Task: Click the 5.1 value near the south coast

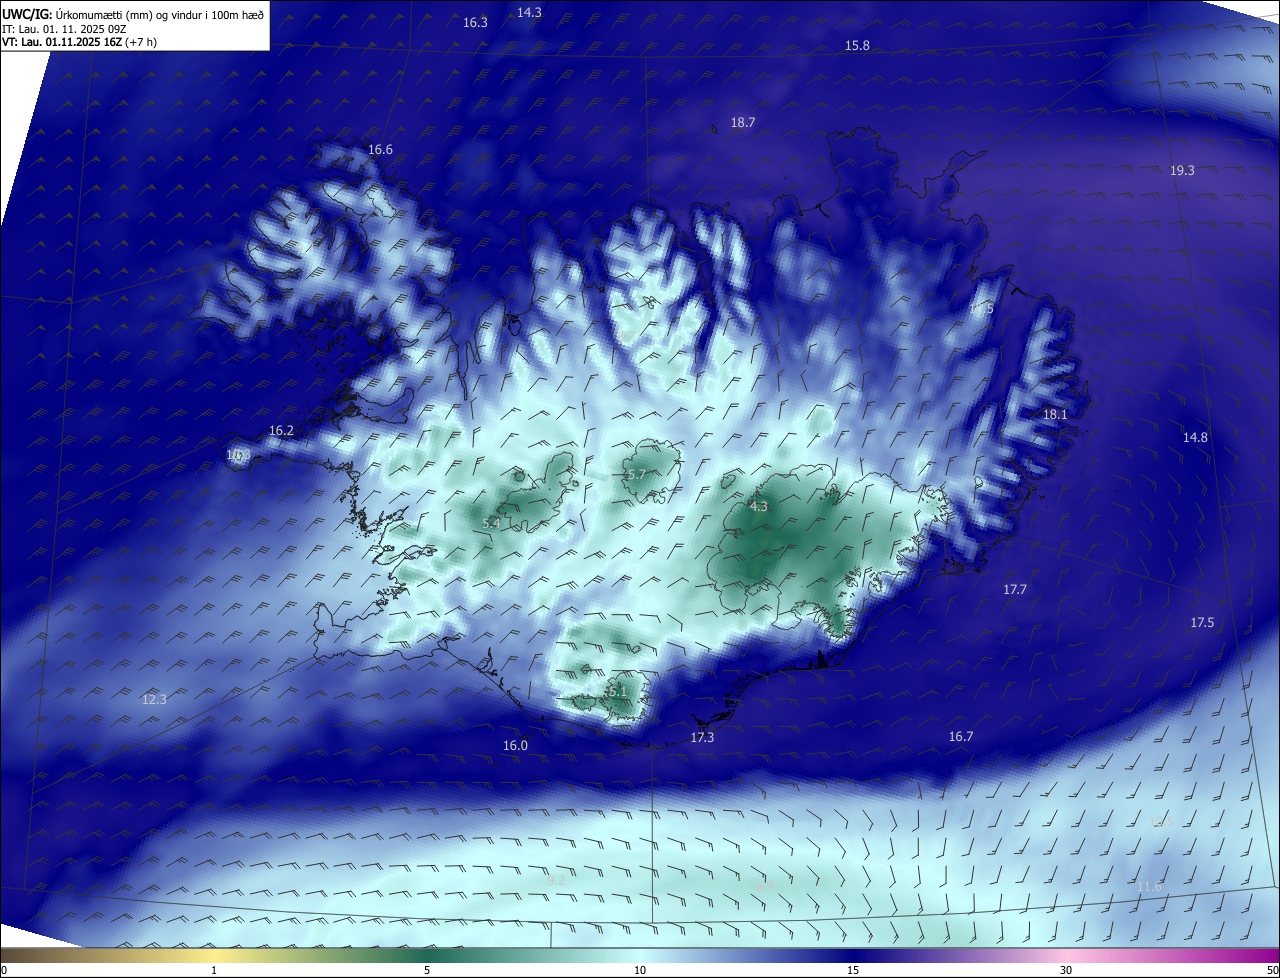Action: [x=616, y=691]
